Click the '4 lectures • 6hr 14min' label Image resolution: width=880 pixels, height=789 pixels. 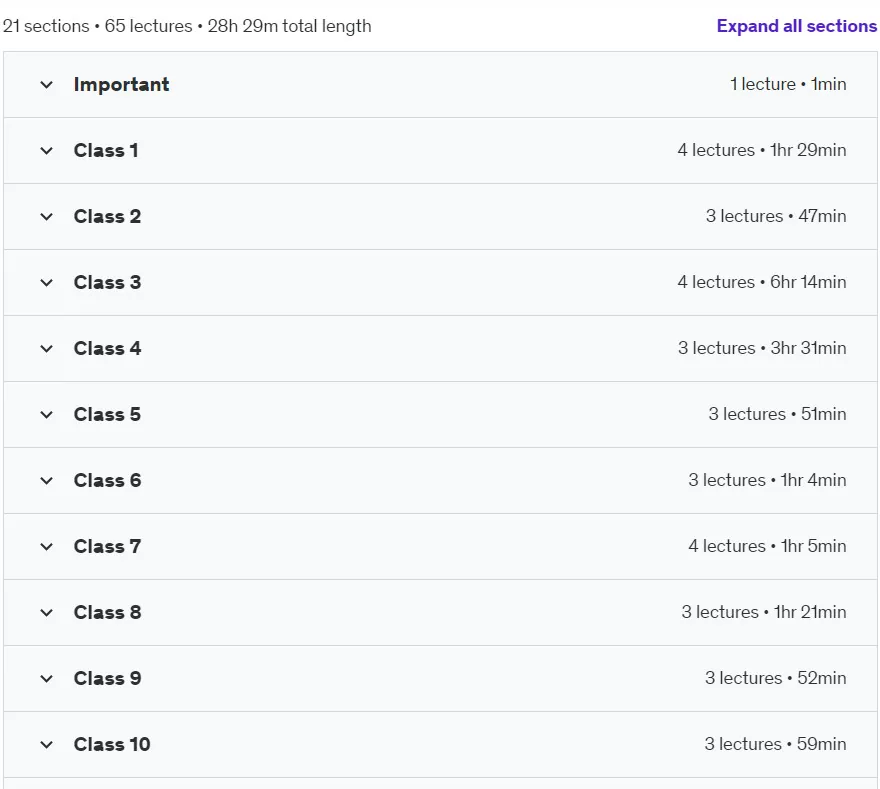[762, 282]
